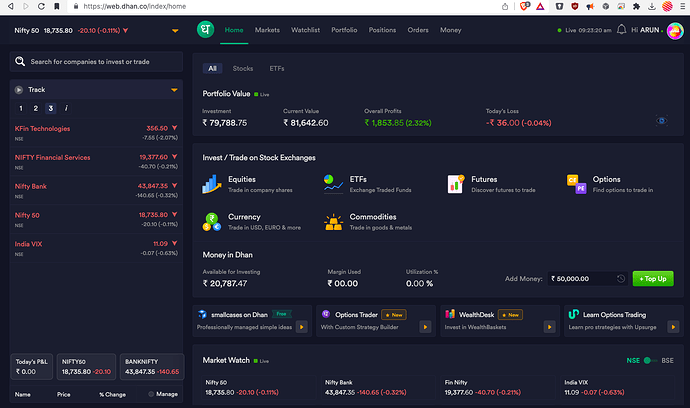Open Nifty Bank watchlist row
This screenshot has width=690, height=408.
pyautogui.click(x=96, y=191)
